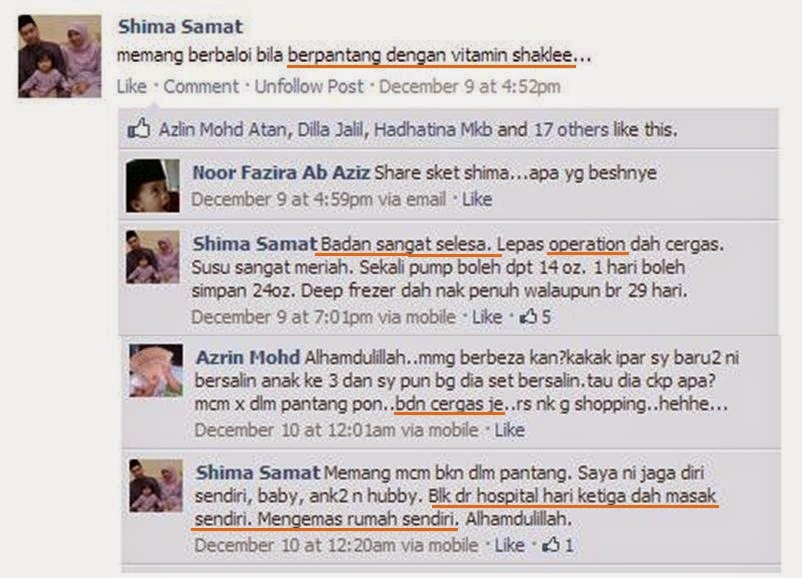
Task: Open Azrin Mohd's comment avatar
Action: coord(156,370)
